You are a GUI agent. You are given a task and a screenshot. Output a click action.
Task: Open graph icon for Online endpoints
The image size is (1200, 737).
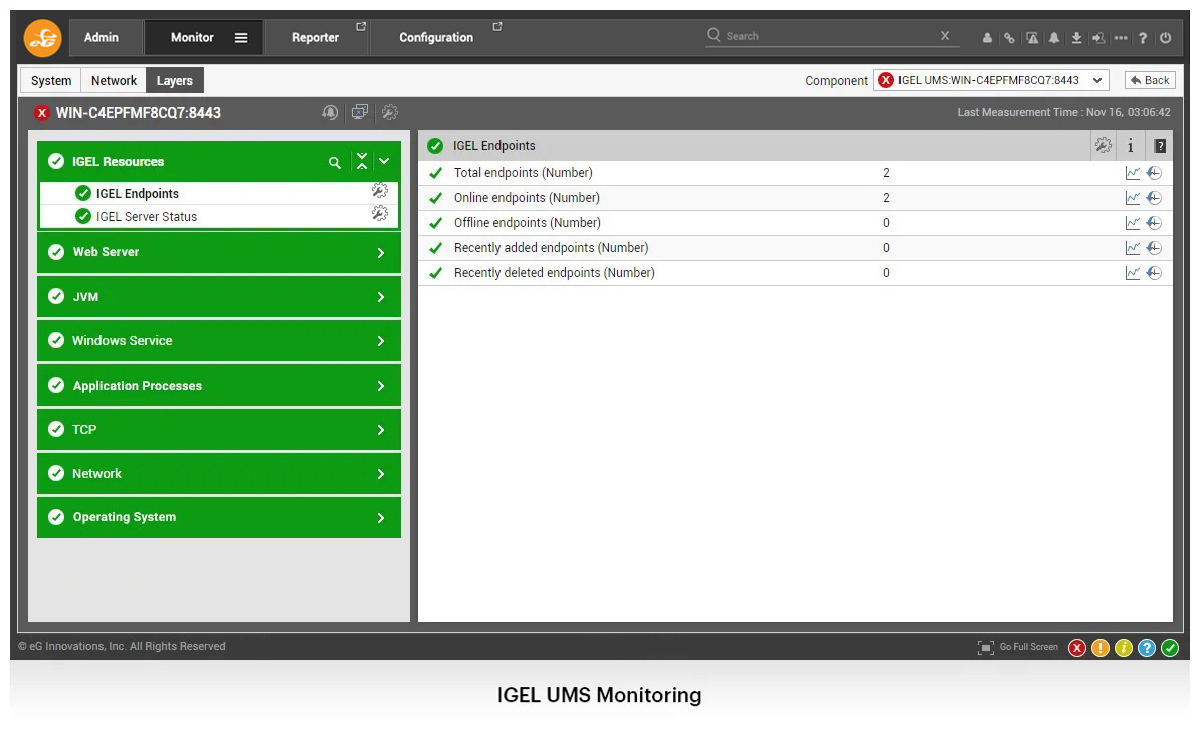(1133, 198)
